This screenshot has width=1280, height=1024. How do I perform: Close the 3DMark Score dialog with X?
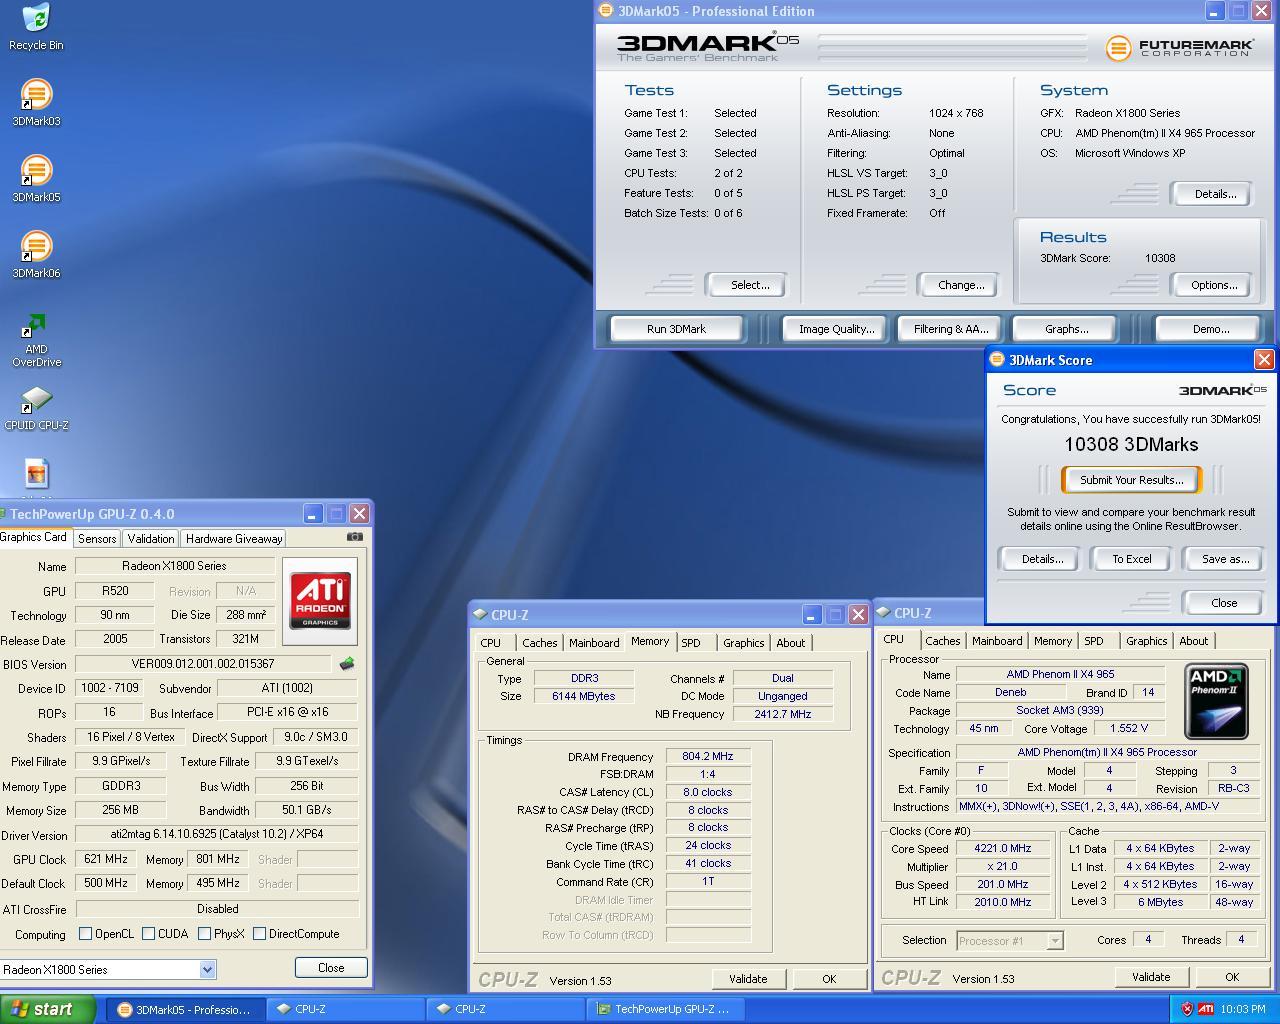pyautogui.click(x=1264, y=360)
